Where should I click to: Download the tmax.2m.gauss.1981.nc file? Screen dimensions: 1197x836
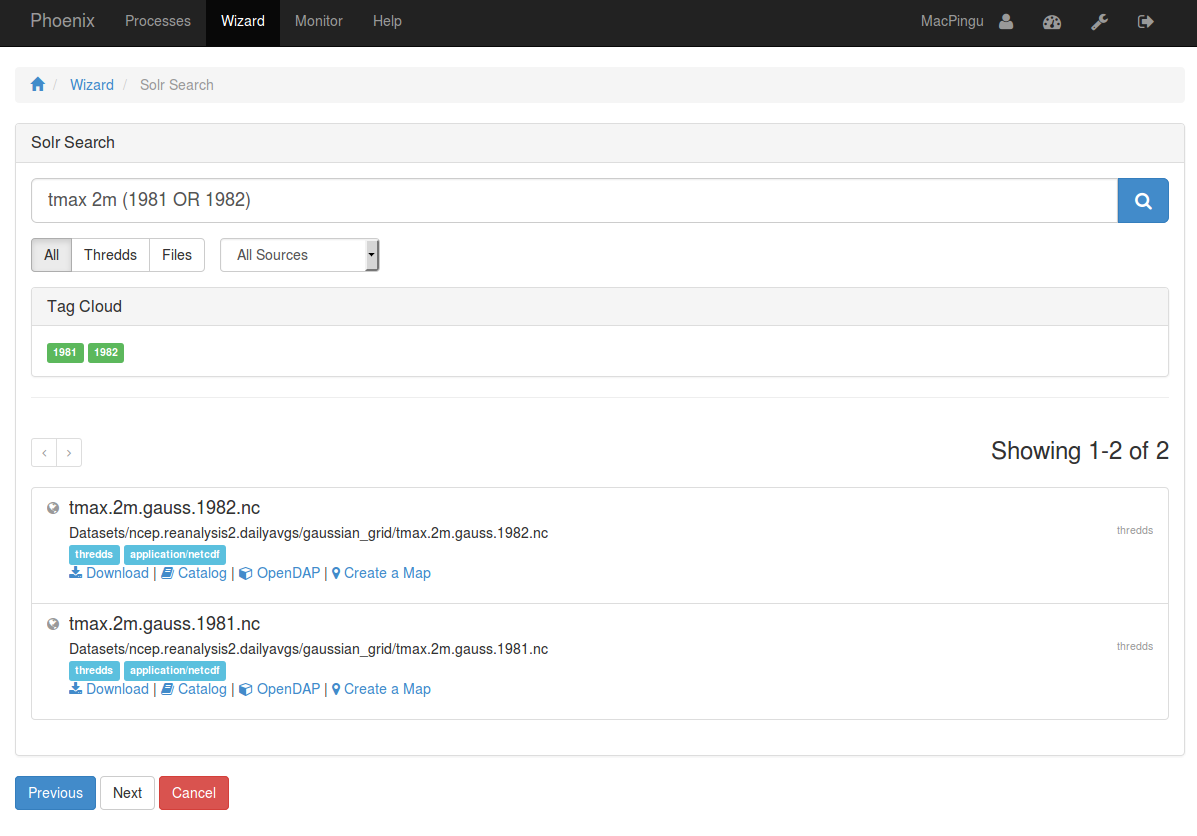point(109,689)
